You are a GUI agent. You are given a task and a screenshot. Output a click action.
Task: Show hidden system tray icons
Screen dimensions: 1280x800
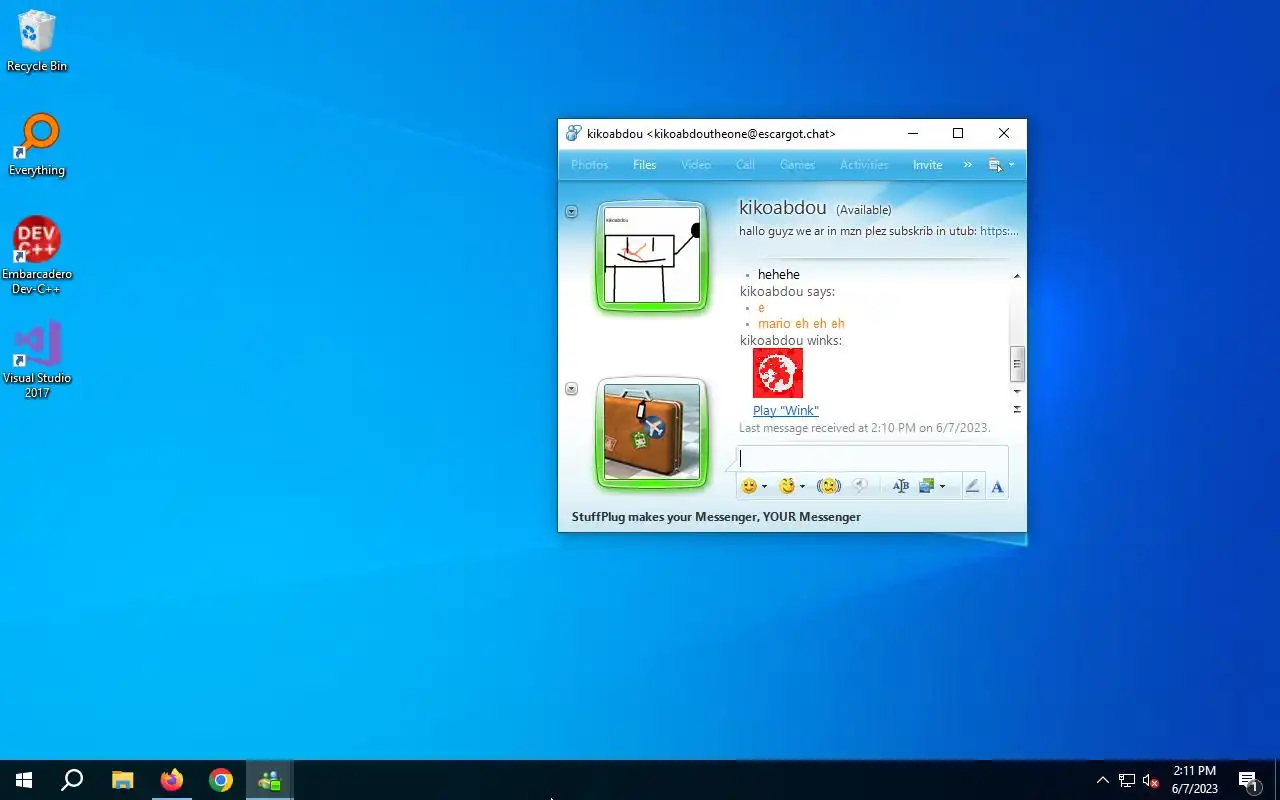point(1103,781)
